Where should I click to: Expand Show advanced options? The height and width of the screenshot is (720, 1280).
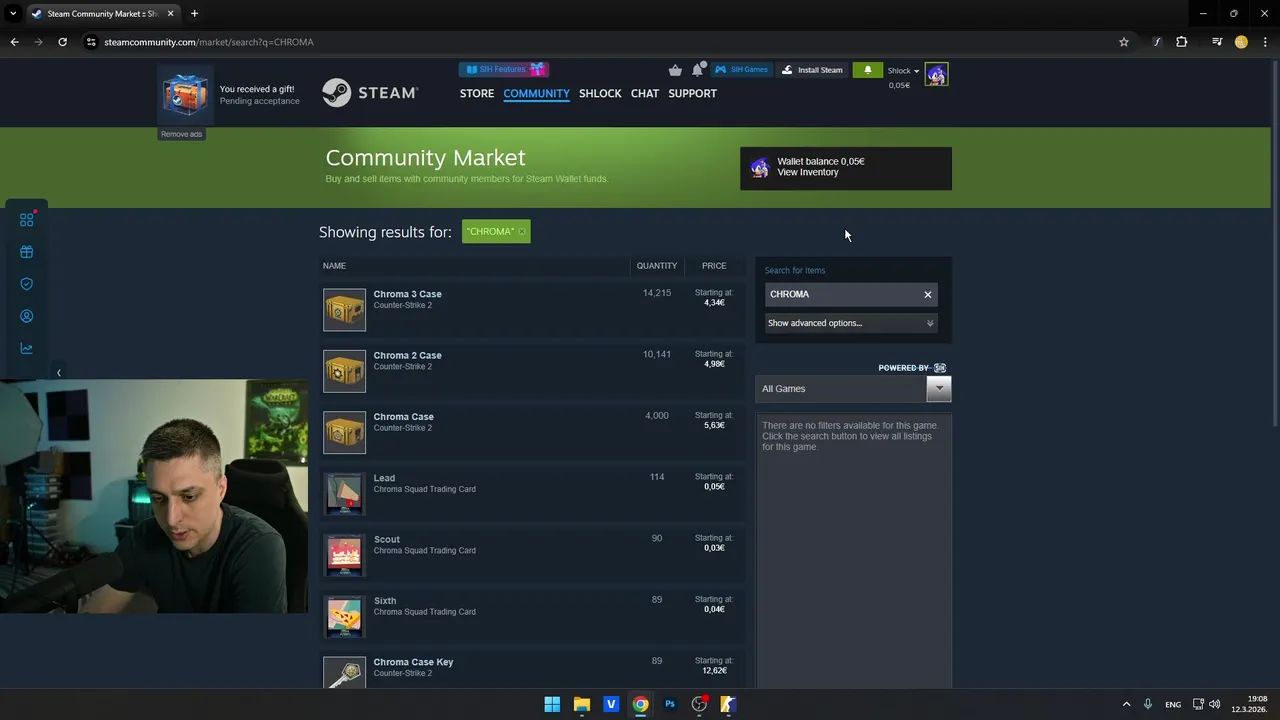click(x=850, y=323)
